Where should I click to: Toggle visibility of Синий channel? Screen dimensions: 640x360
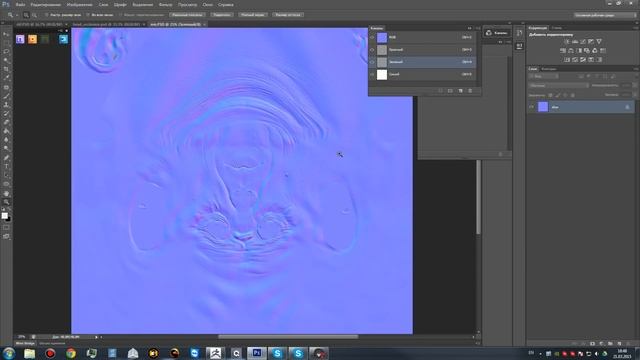(x=372, y=74)
